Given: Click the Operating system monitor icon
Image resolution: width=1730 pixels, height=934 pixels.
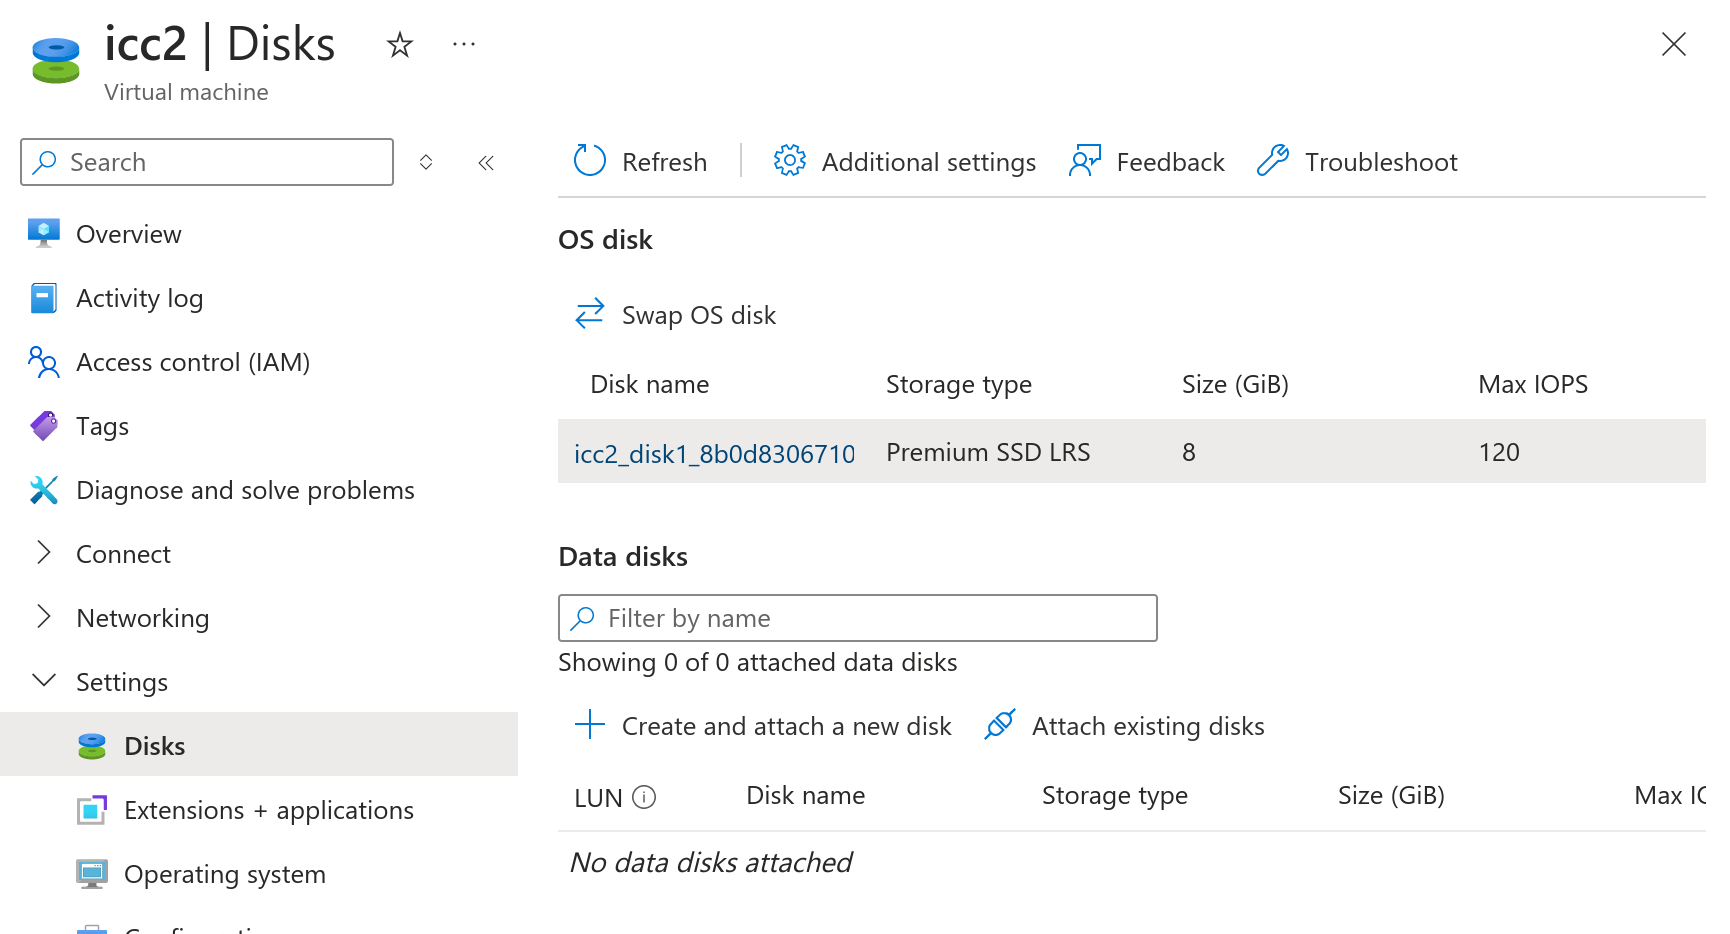Looking at the screenshot, I should (x=92, y=874).
